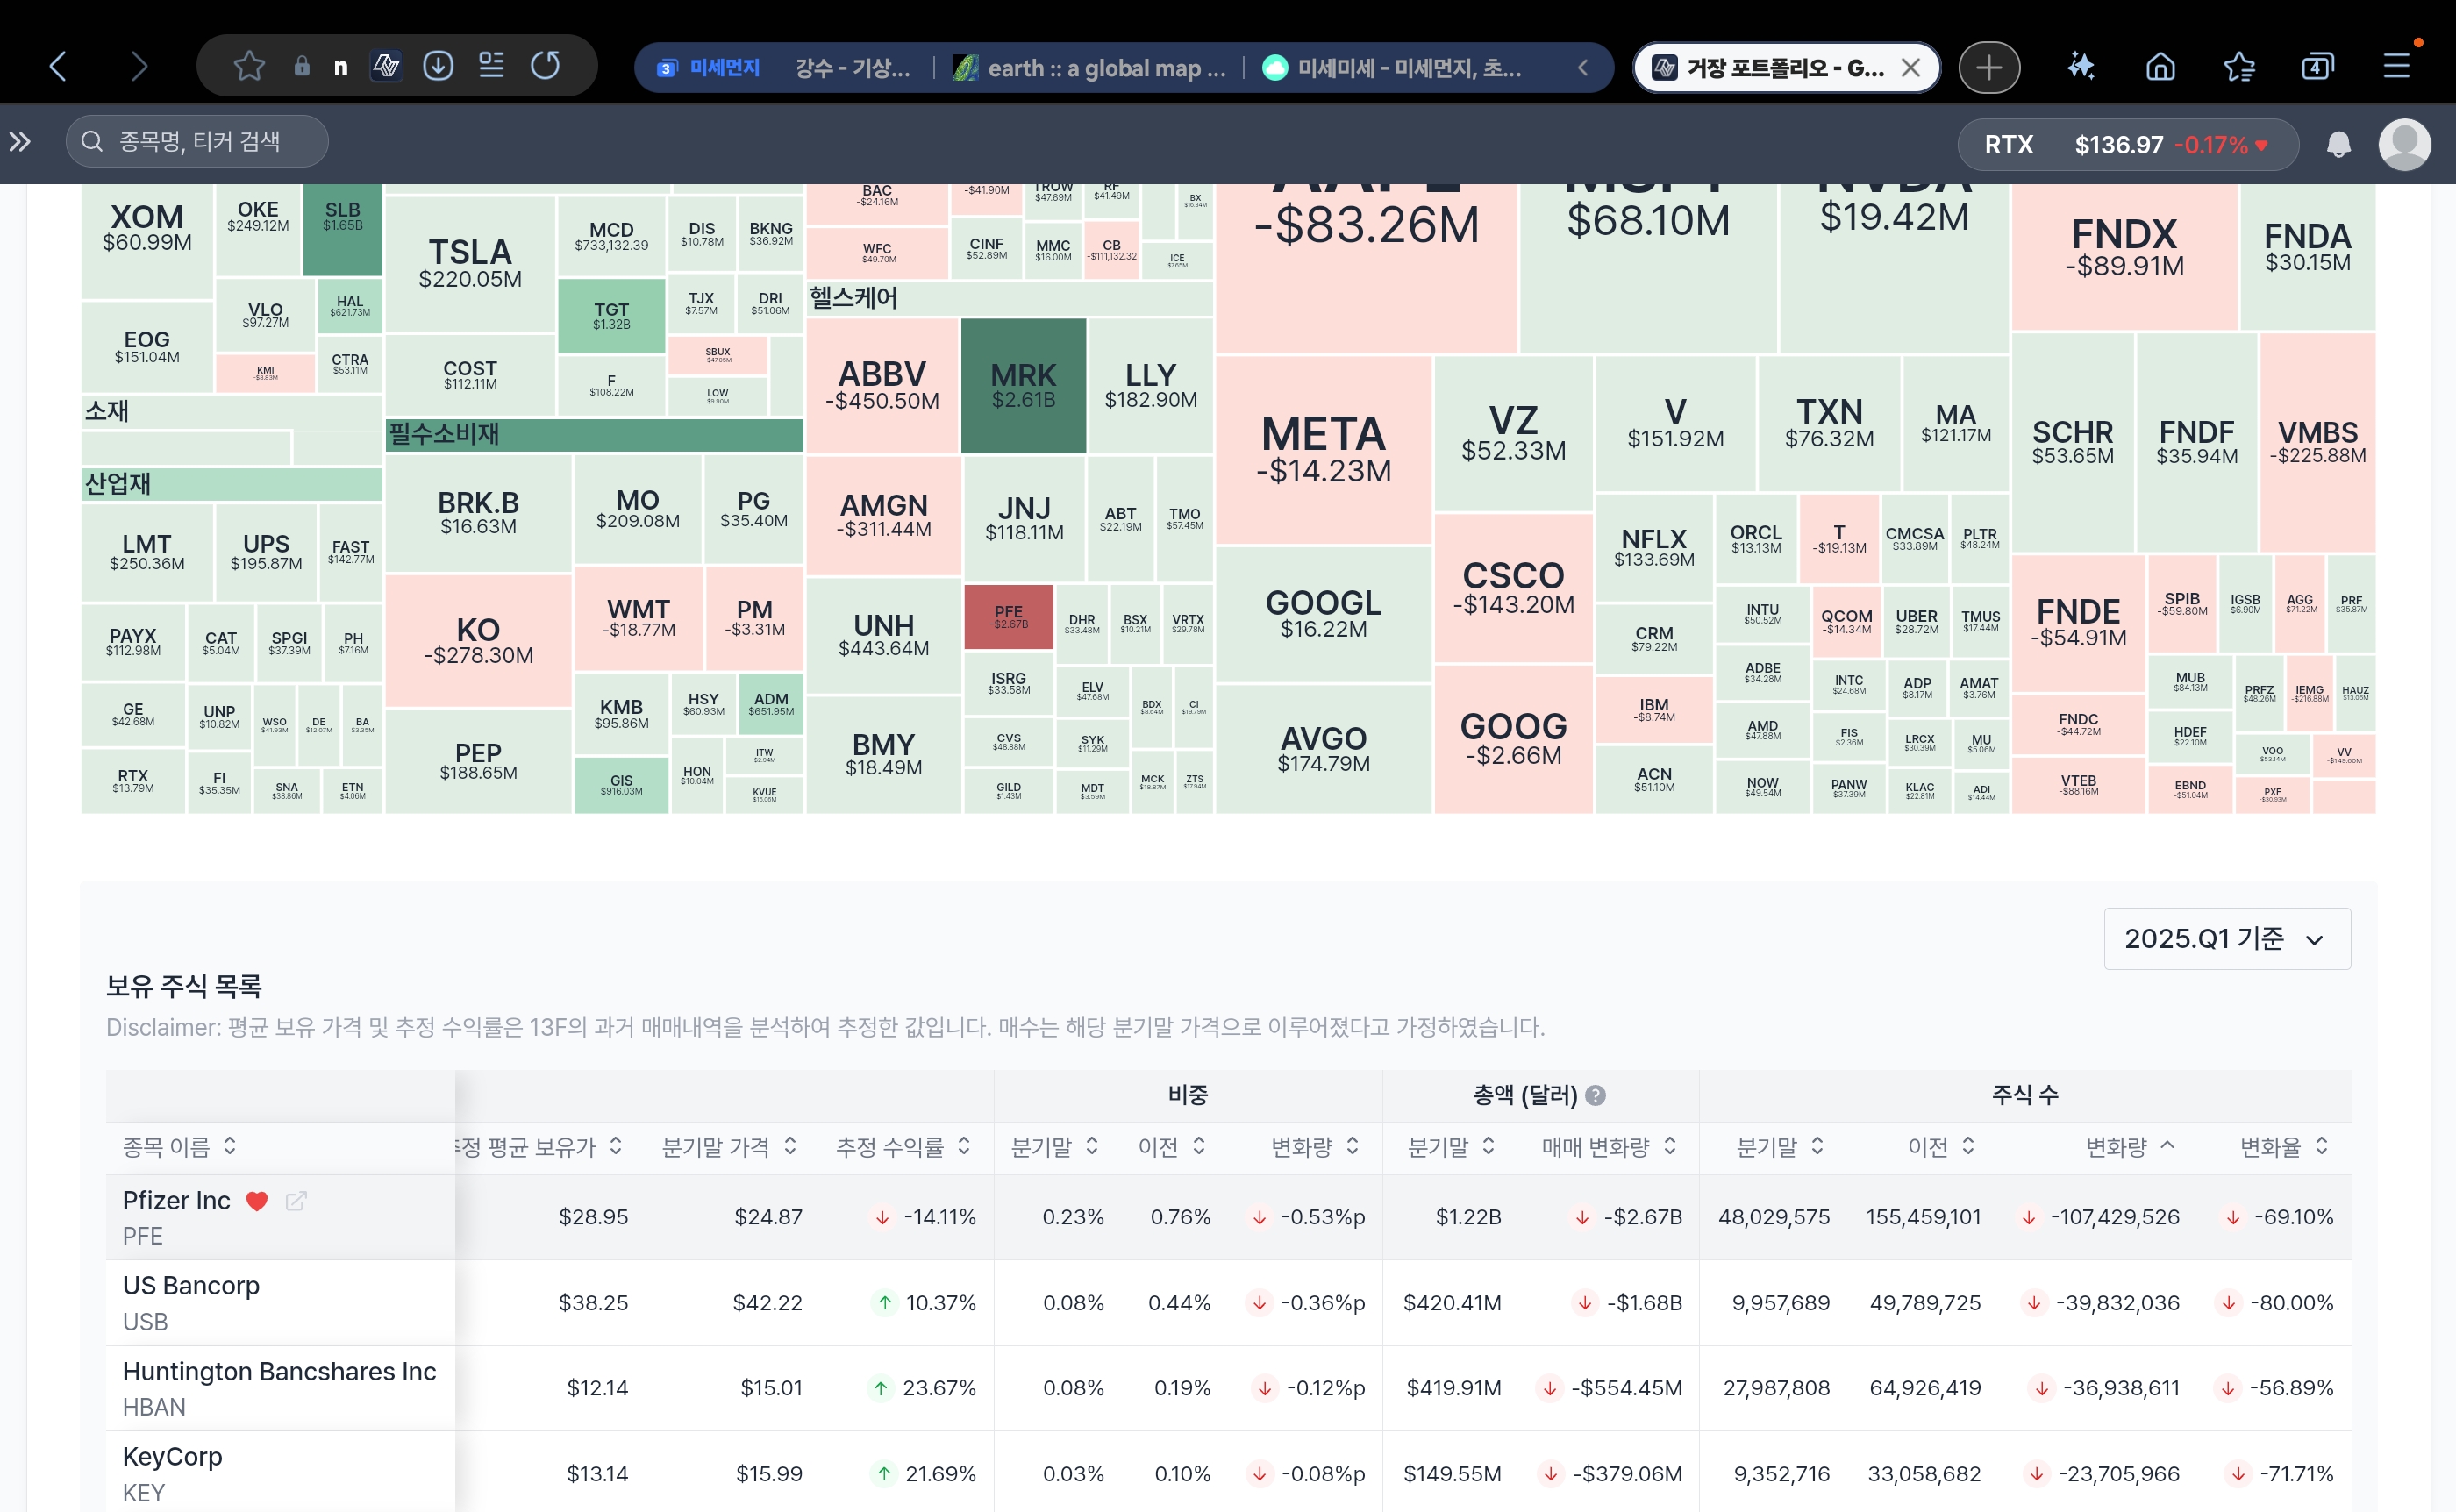The image size is (2456, 1512).
Task: Open the reader view list icon
Action: [x=491, y=67]
